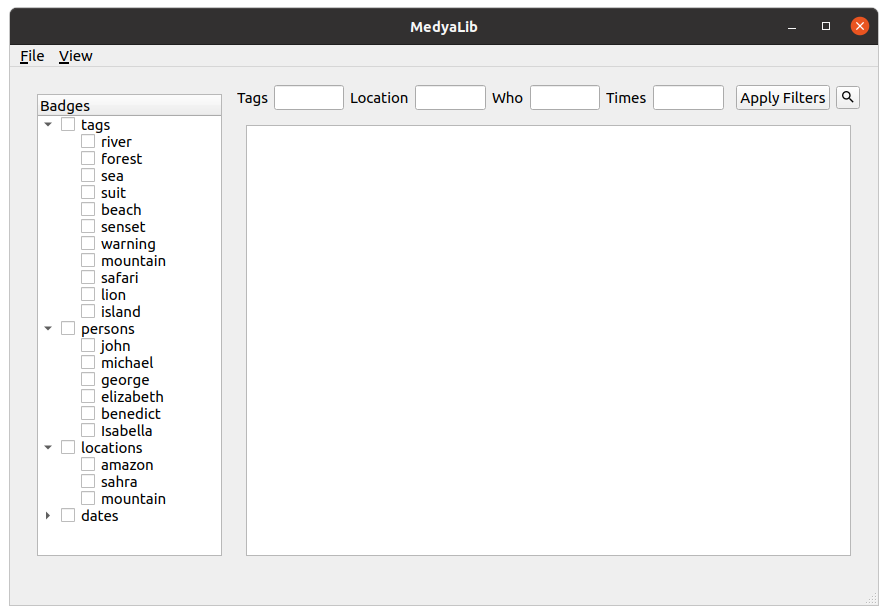Image resolution: width=888 pixels, height=615 pixels.
Task: Click the magnifier search icon button
Action: pyautogui.click(x=848, y=97)
